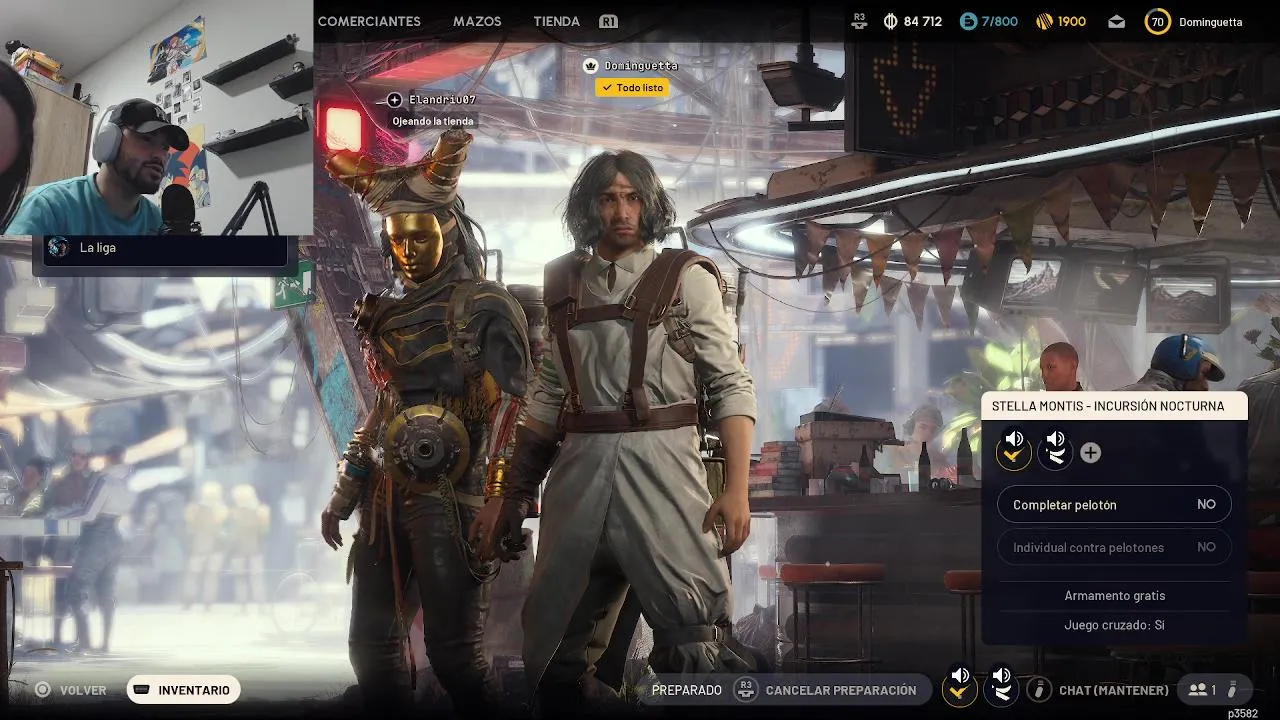The height and width of the screenshot is (720, 1280).
Task: Click the R3 icon beside Cancelar preparación
Action: [745, 690]
